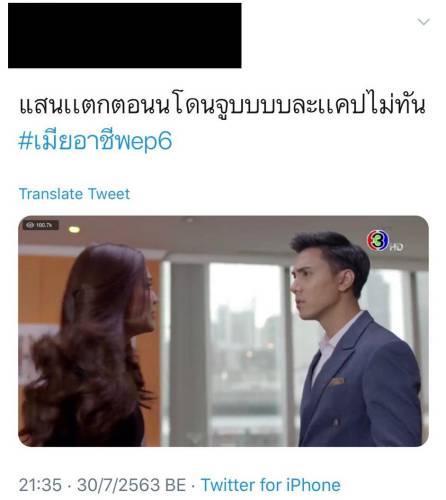Image resolution: width=446 pixels, height=500 pixels.
Task: Click the pocket square on the suit
Action: (337, 381)
